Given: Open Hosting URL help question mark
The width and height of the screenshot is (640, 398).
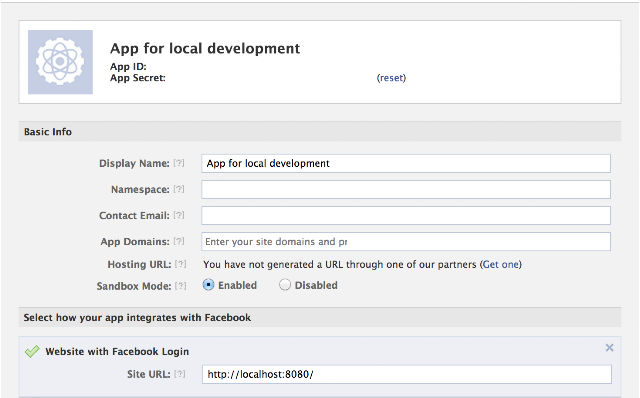Looking at the screenshot, I should tap(180, 265).
